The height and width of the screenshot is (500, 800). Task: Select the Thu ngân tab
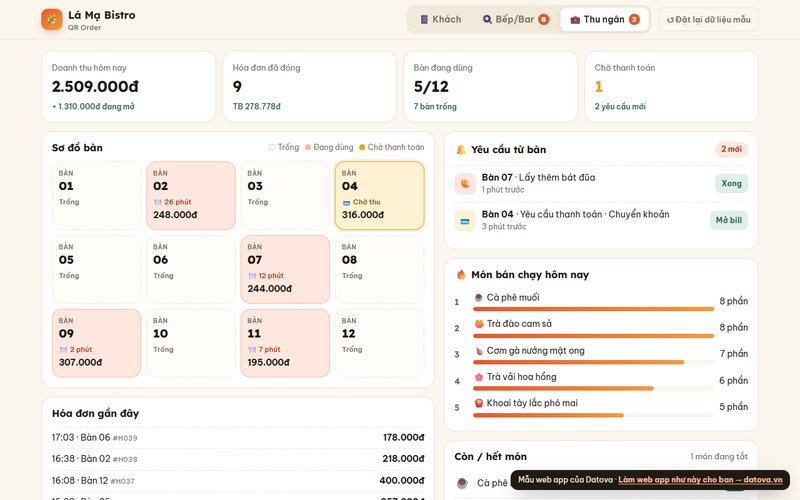(605, 19)
